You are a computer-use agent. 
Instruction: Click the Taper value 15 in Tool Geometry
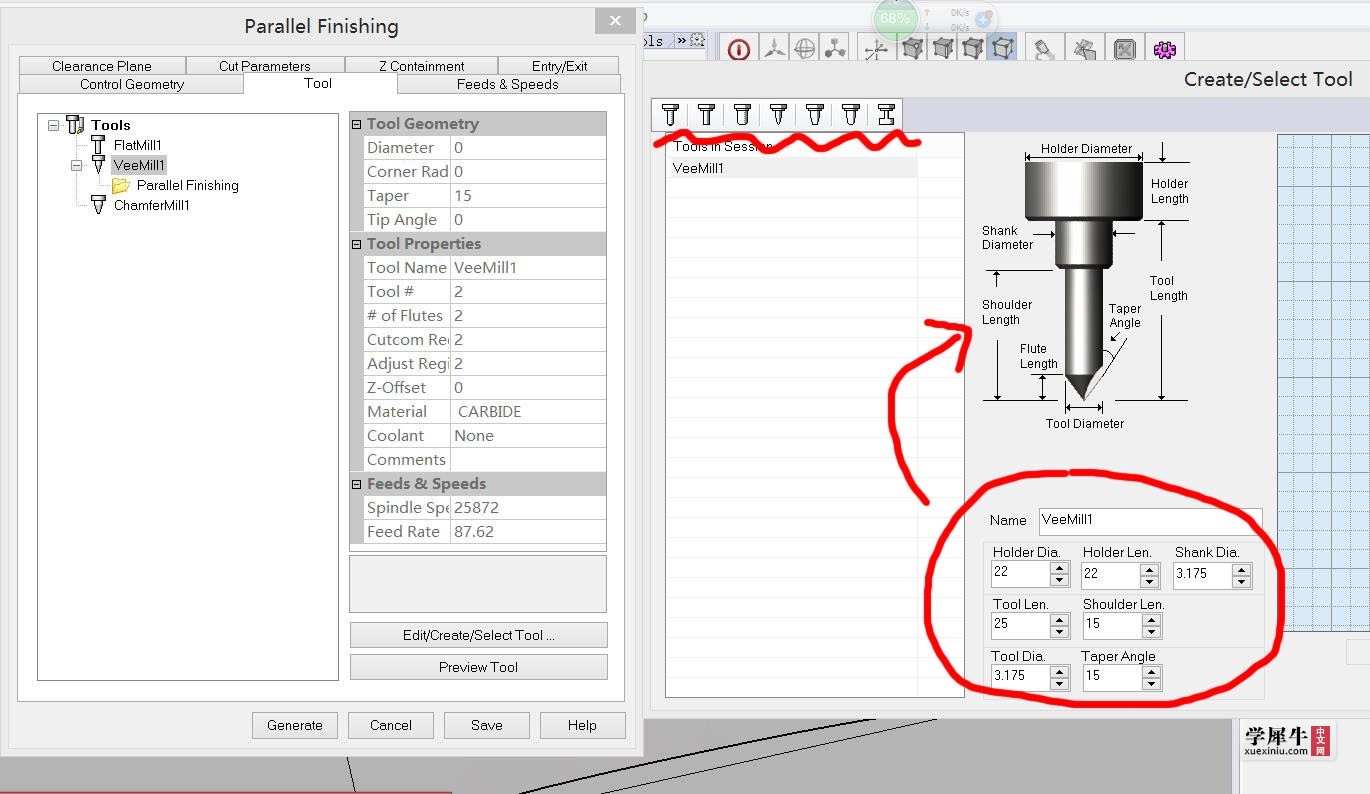pos(528,196)
